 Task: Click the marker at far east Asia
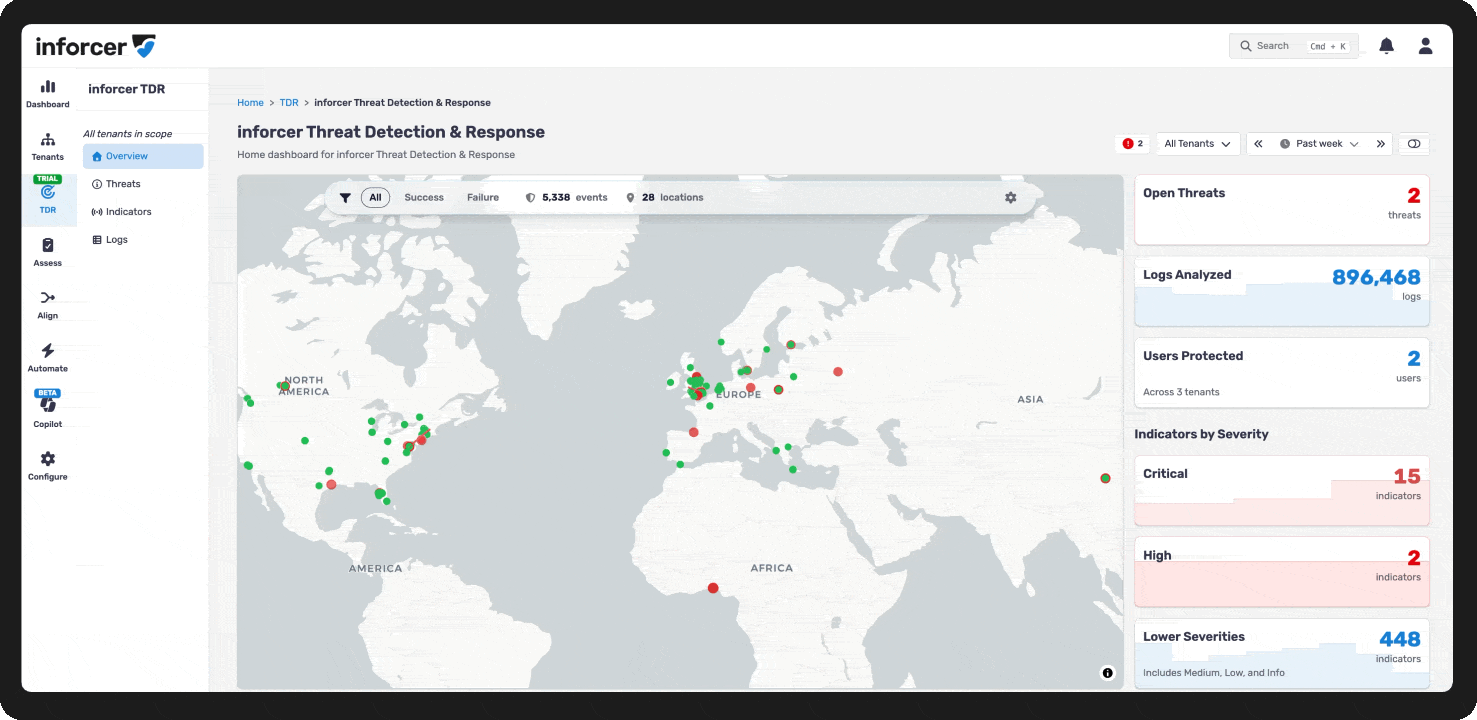click(x=1105, y=478)
